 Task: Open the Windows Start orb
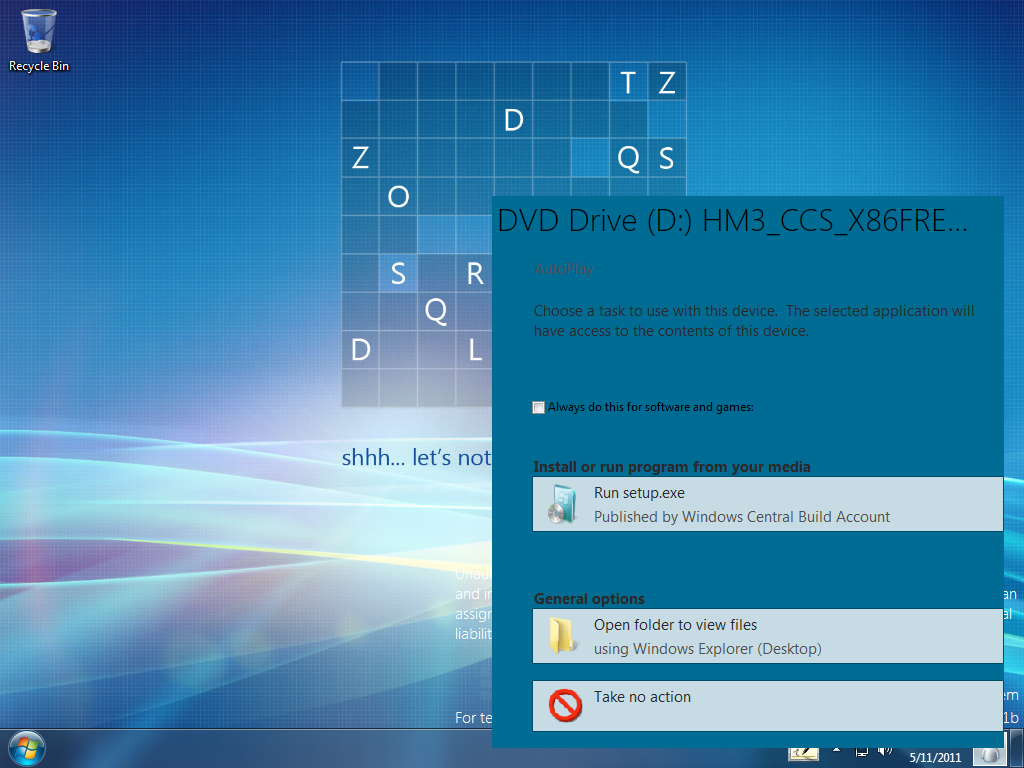click(x=26, y=749)
